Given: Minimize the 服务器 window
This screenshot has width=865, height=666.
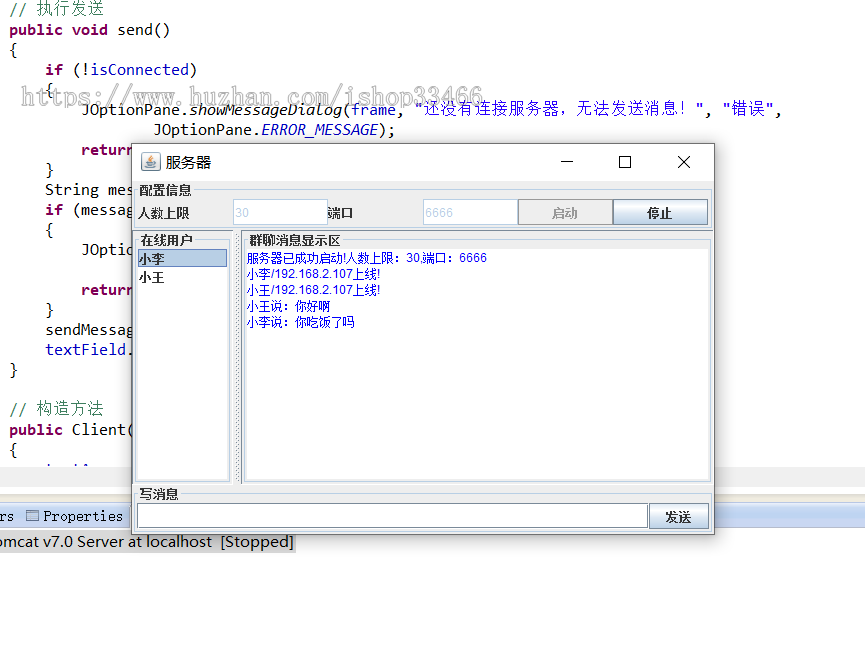Looking at the screenshot, I should click(x=567, y=162).
